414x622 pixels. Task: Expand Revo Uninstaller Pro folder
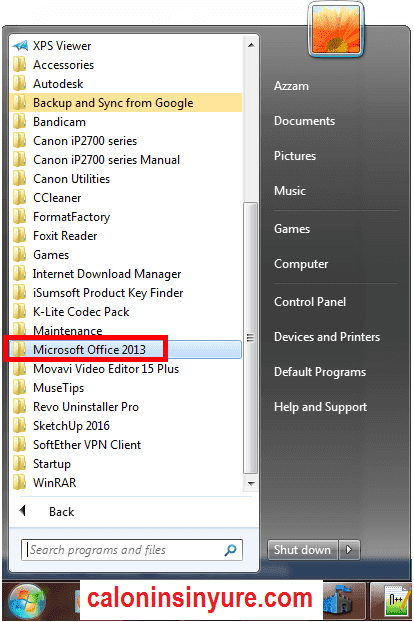click(x=125, y=407)
